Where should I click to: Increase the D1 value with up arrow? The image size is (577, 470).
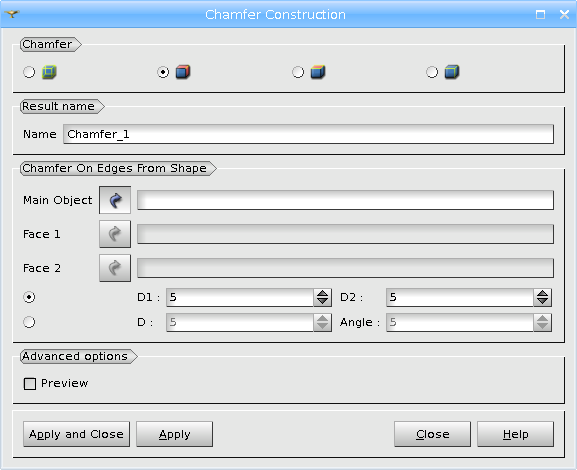[x=323, y=293]
